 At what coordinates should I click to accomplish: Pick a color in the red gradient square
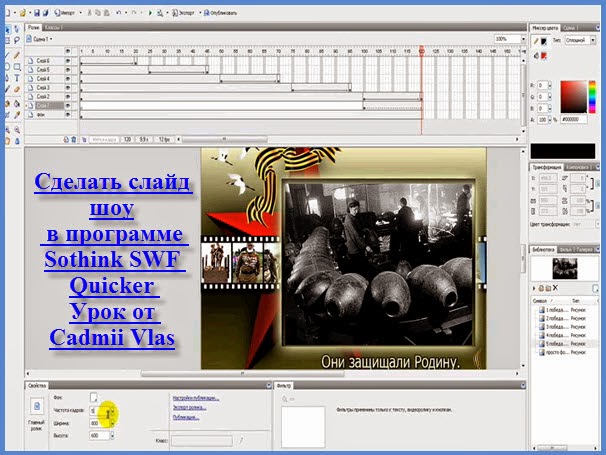pos(574,97)
